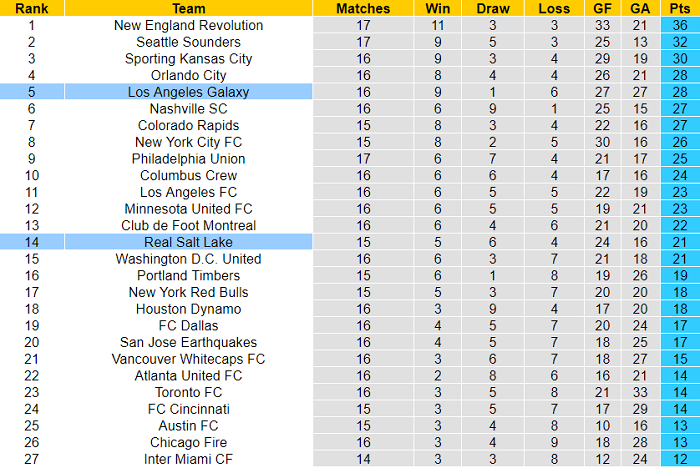Click the Pts column header
This screenshot has height=468, width=700.
point(679,8)
